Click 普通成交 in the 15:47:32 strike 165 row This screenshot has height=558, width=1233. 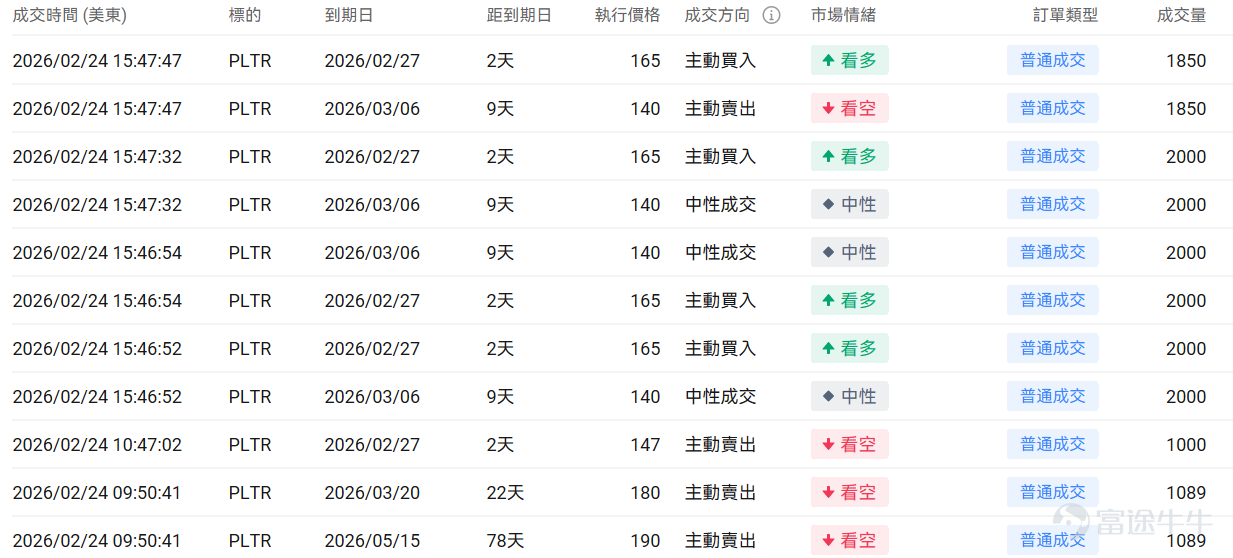1053,156
